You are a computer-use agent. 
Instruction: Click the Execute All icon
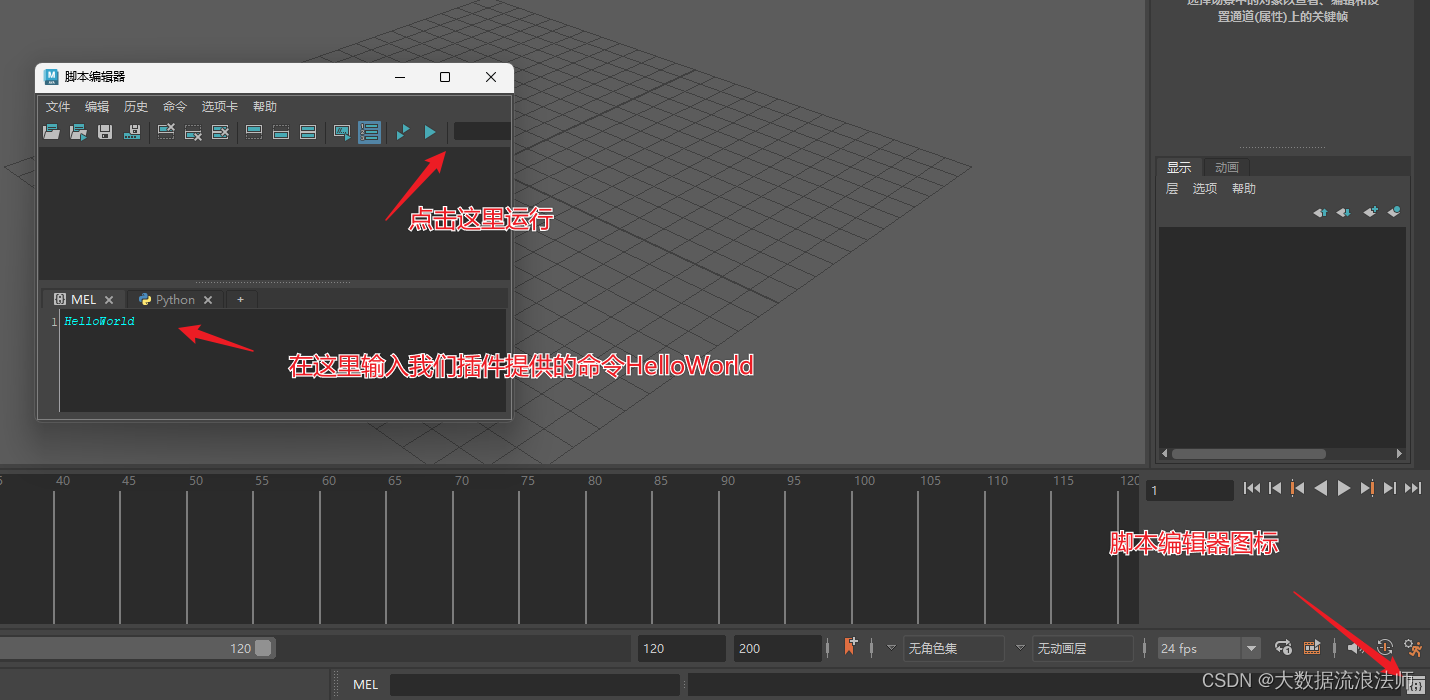tap(403, 132)
